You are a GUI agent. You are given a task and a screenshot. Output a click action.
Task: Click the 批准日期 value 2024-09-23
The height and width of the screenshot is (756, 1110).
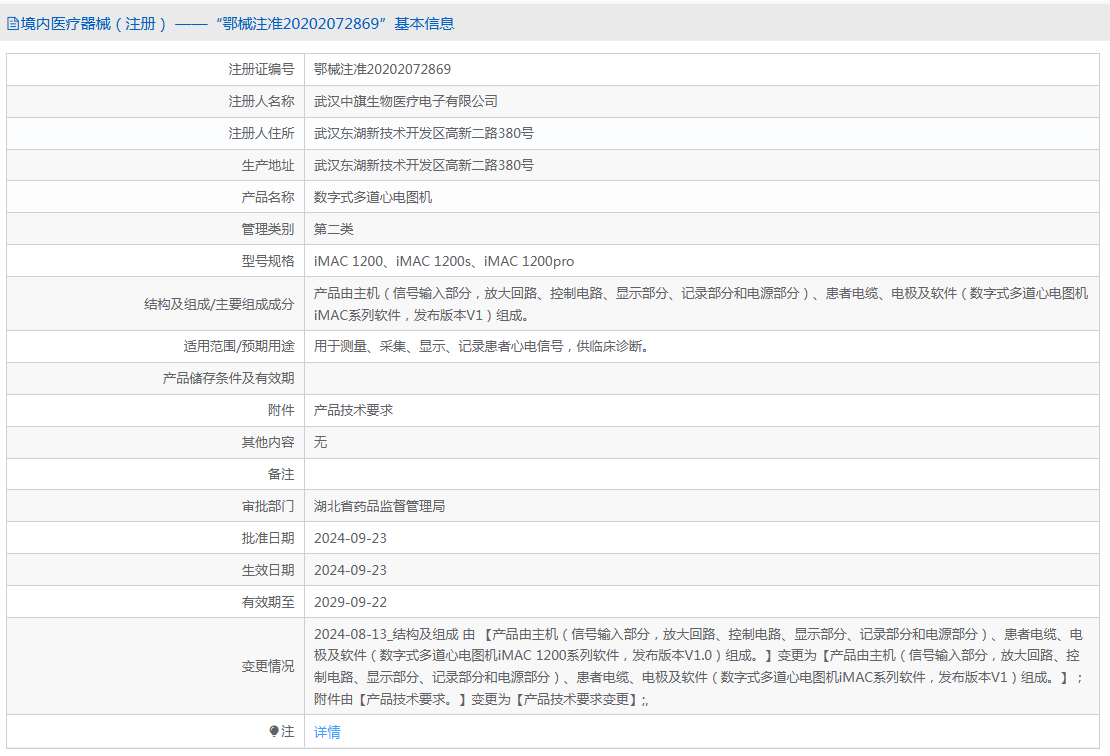350,538
